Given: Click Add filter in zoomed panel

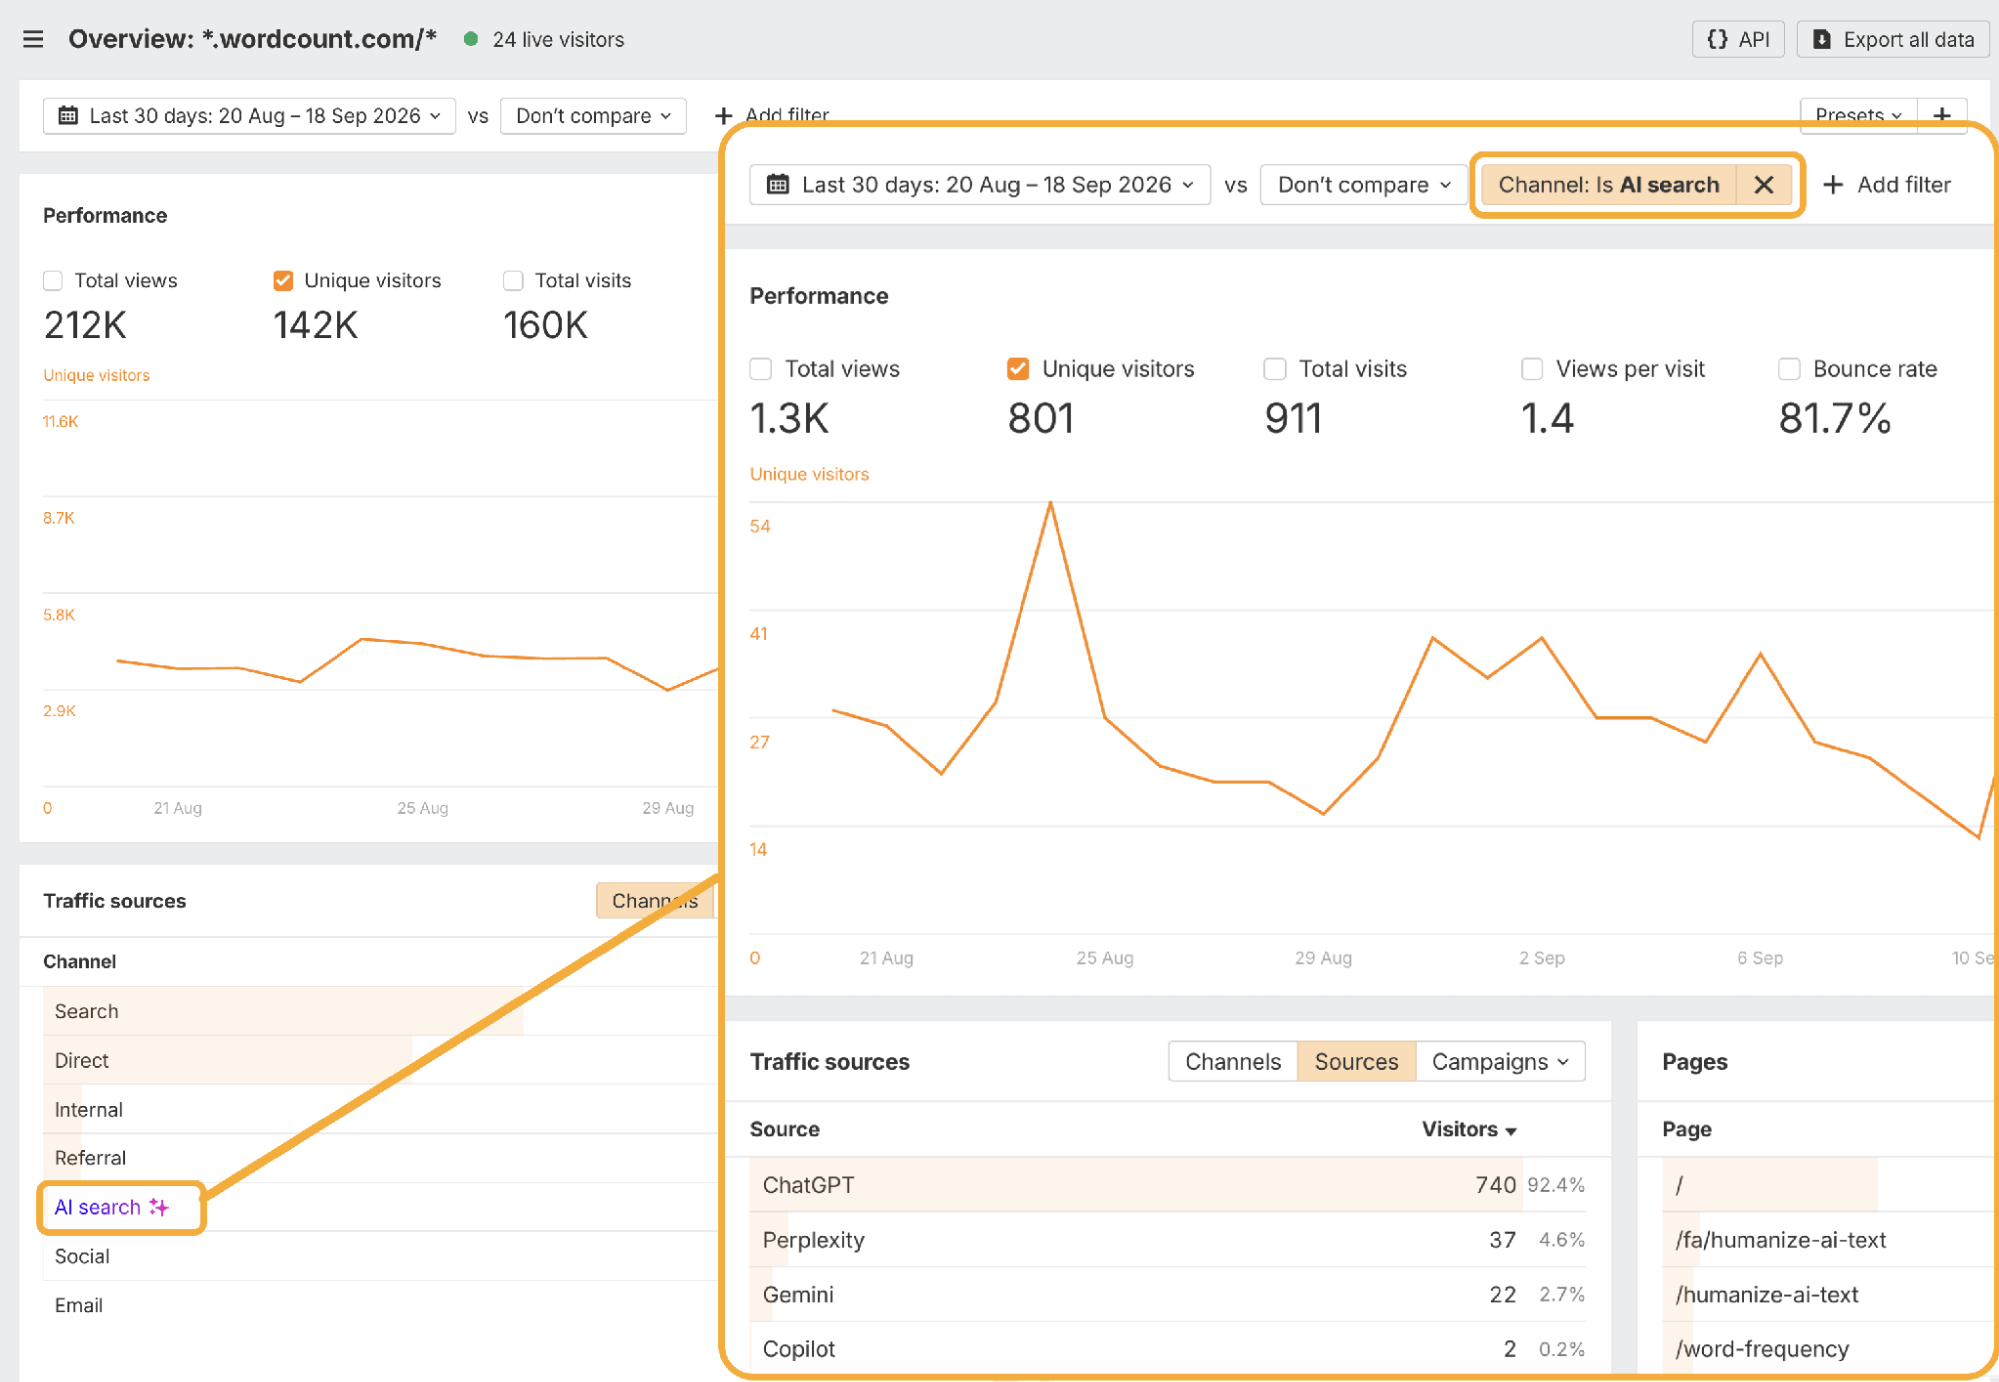Looking at the screenshot, I should [x=1886, y=185].
